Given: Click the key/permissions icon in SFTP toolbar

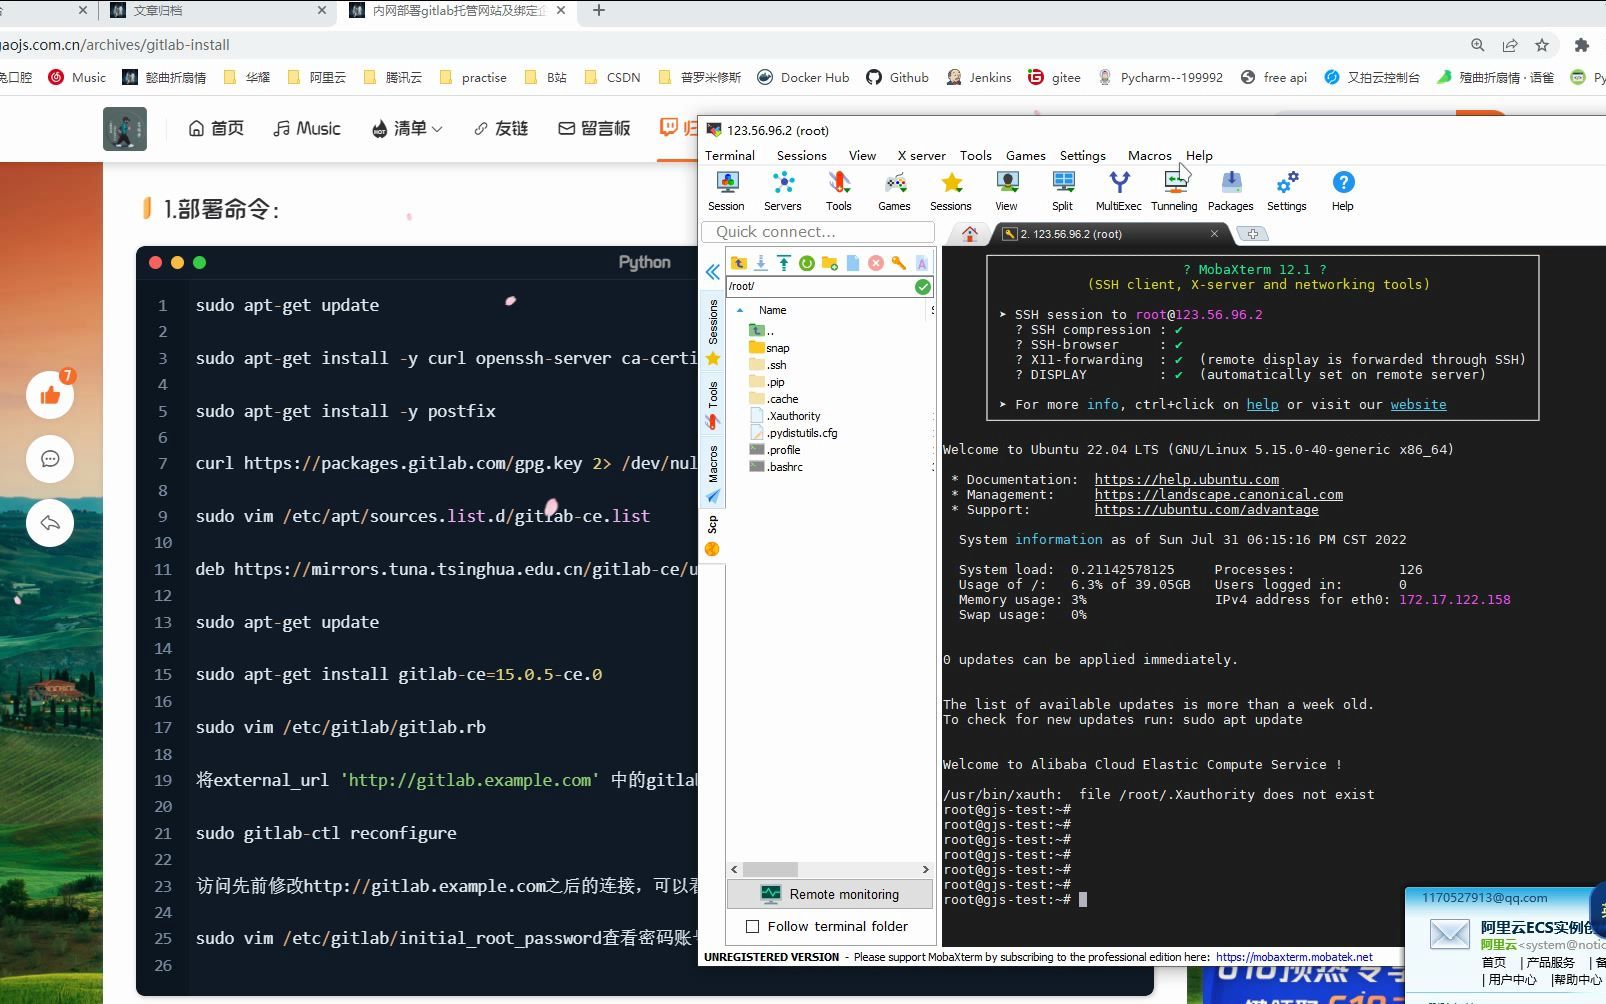Looking at the screenshot, I should [899, 263].
